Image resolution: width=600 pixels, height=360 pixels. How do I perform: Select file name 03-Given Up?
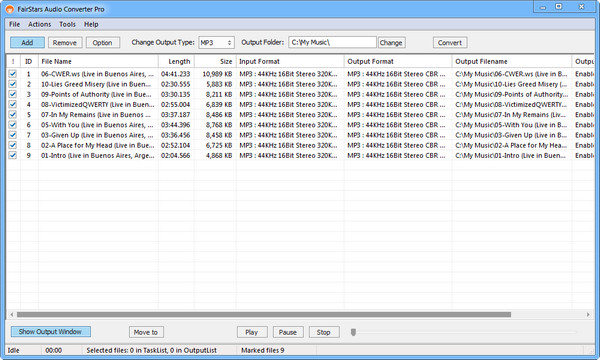coord(97,135)
